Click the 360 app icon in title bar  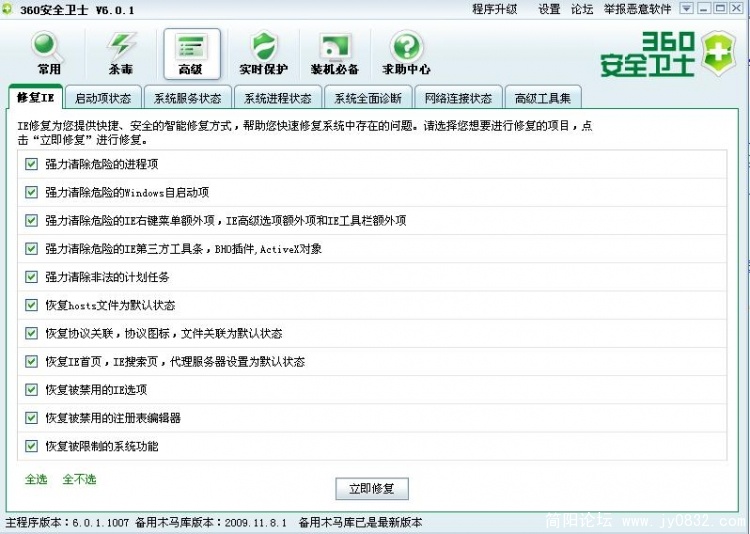point(7,9)
